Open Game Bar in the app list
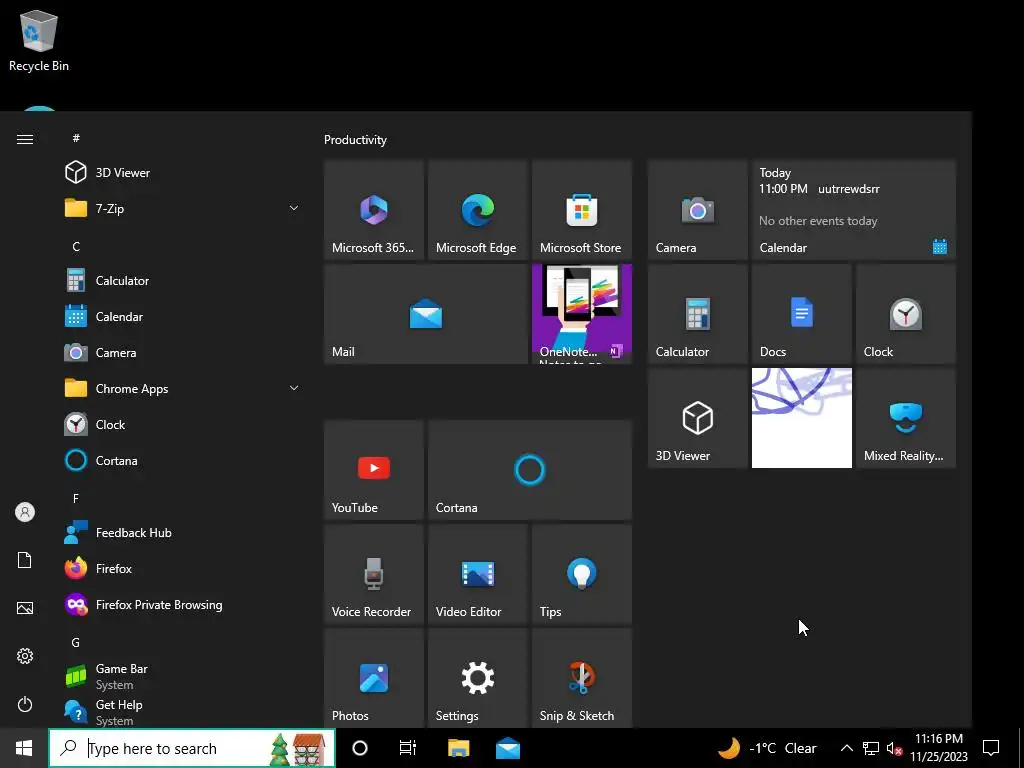The width and height of the screenshot is (1024, 768). (183, 676)
